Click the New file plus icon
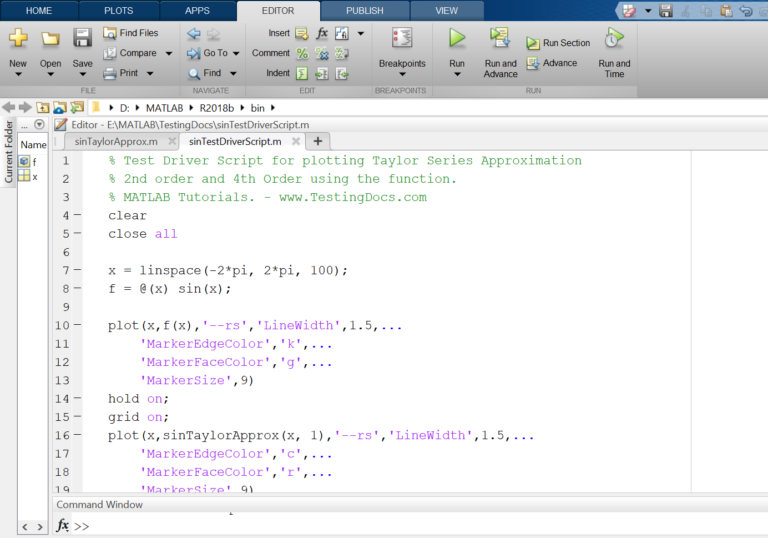 (18, 38)
